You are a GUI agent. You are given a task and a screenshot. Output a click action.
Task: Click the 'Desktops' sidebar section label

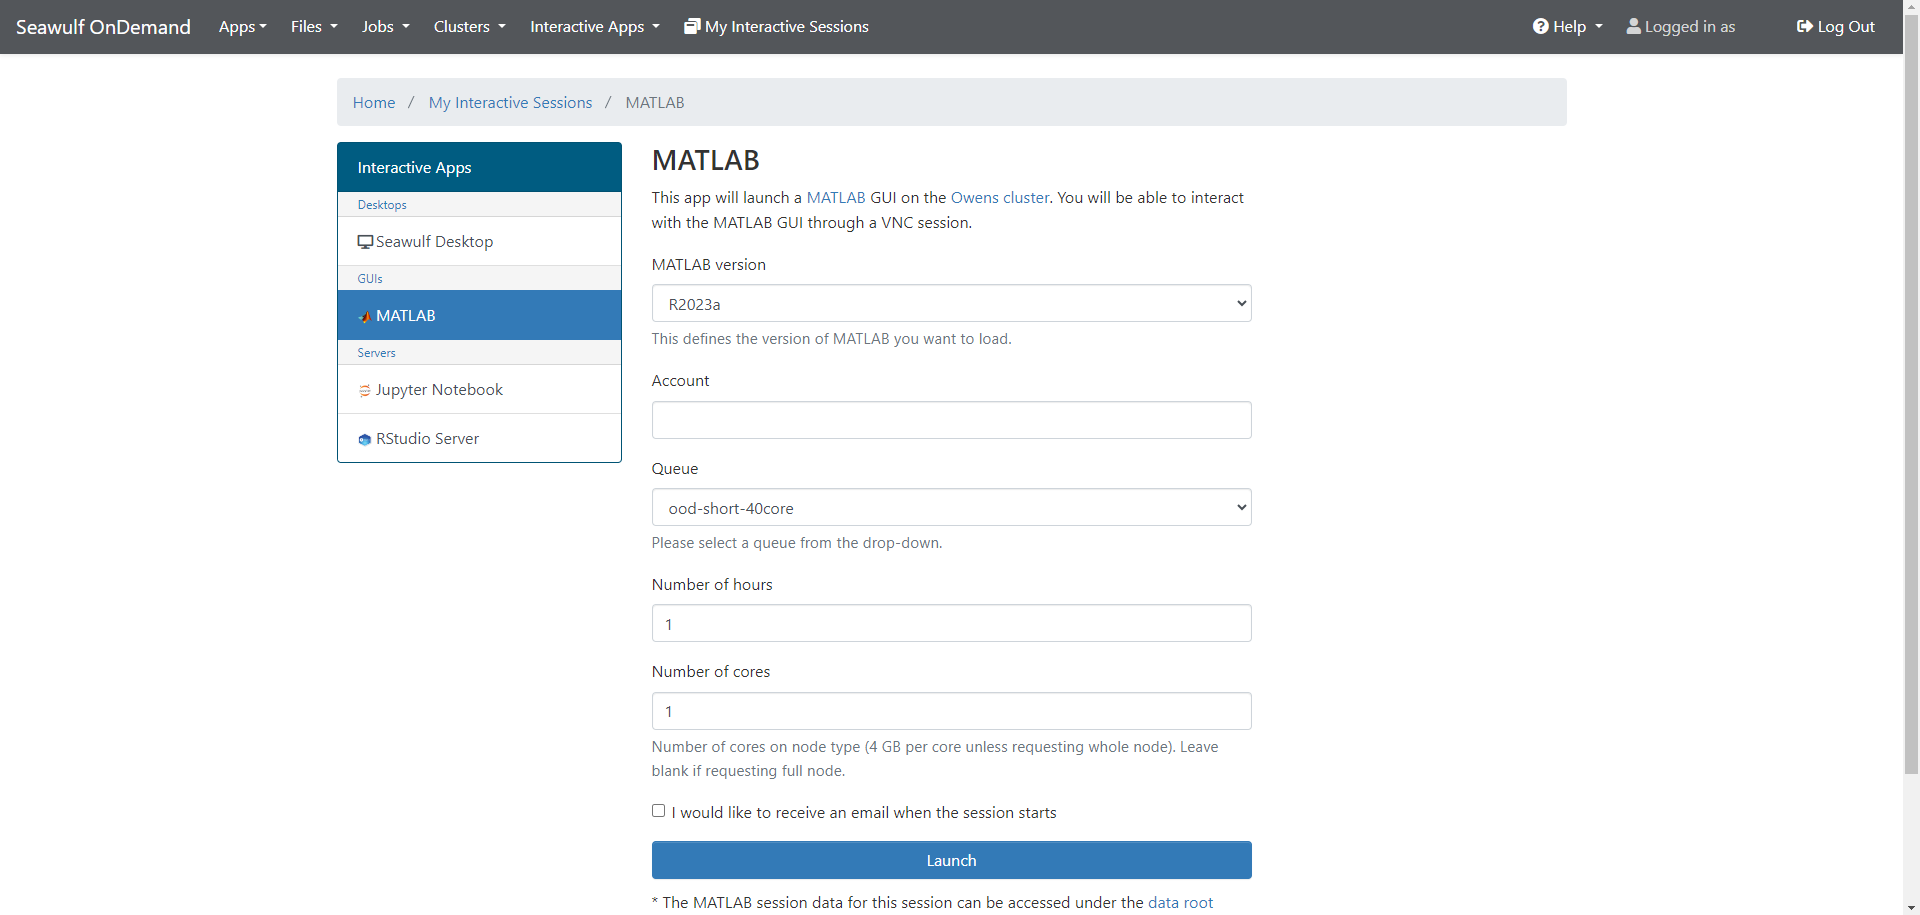382,205
